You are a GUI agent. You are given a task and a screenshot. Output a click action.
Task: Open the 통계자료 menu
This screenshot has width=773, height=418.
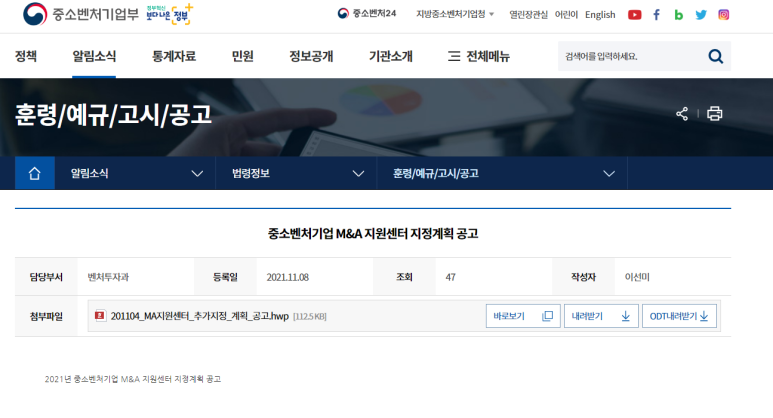(x=174, y=56)
